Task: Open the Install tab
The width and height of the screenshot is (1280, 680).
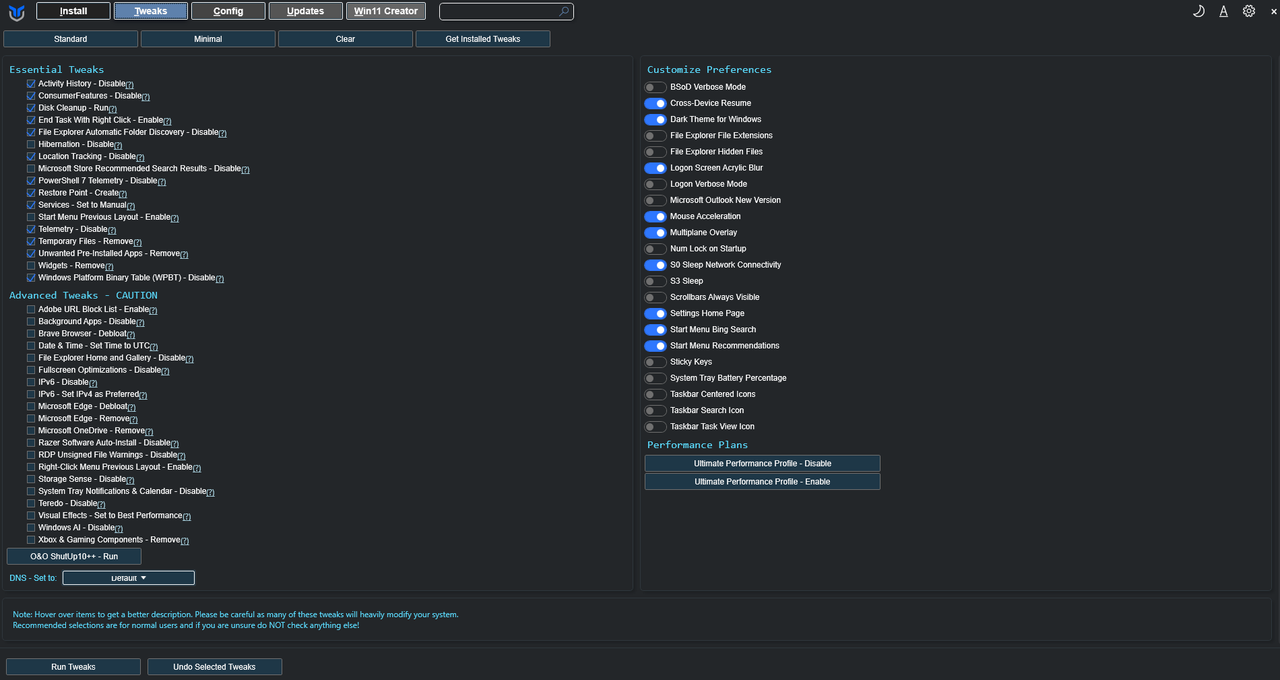Action: [x=73, y=11]
